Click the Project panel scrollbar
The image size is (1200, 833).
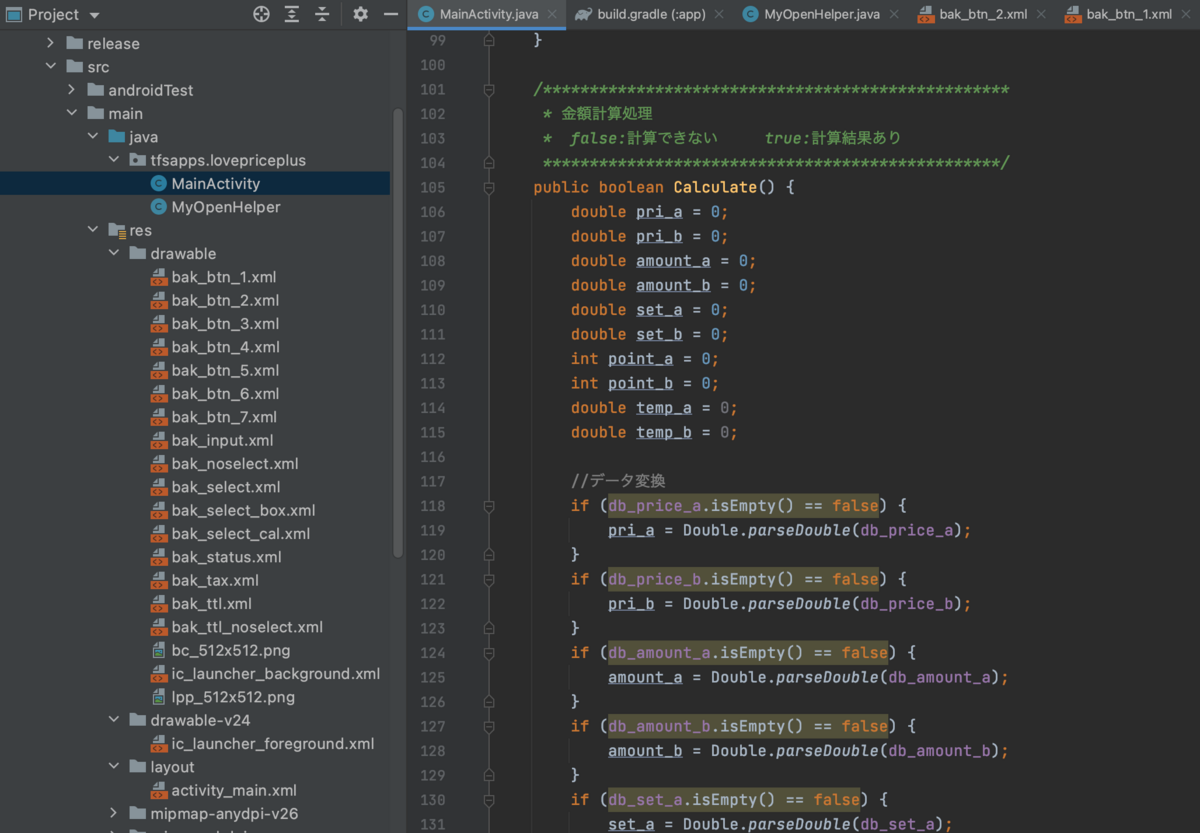(398, 334)
